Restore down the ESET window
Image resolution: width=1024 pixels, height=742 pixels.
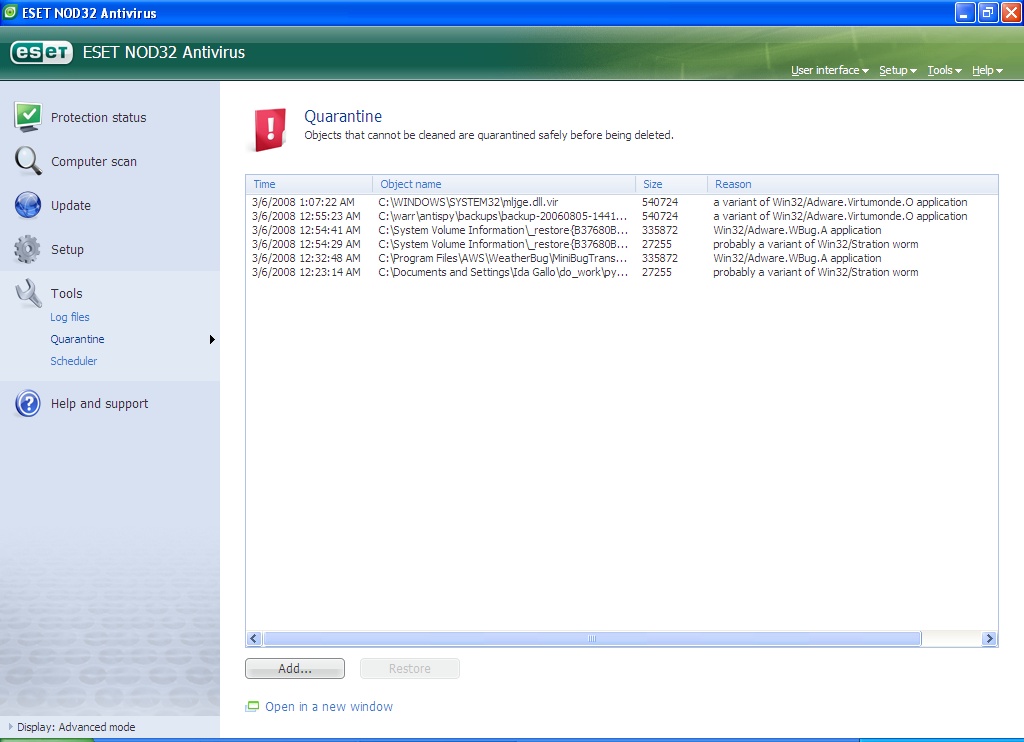(x=988, y=12)
